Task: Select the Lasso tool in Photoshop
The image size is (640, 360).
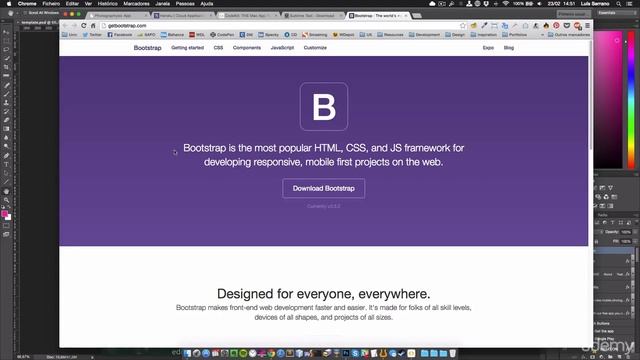Action: [6, 49]
